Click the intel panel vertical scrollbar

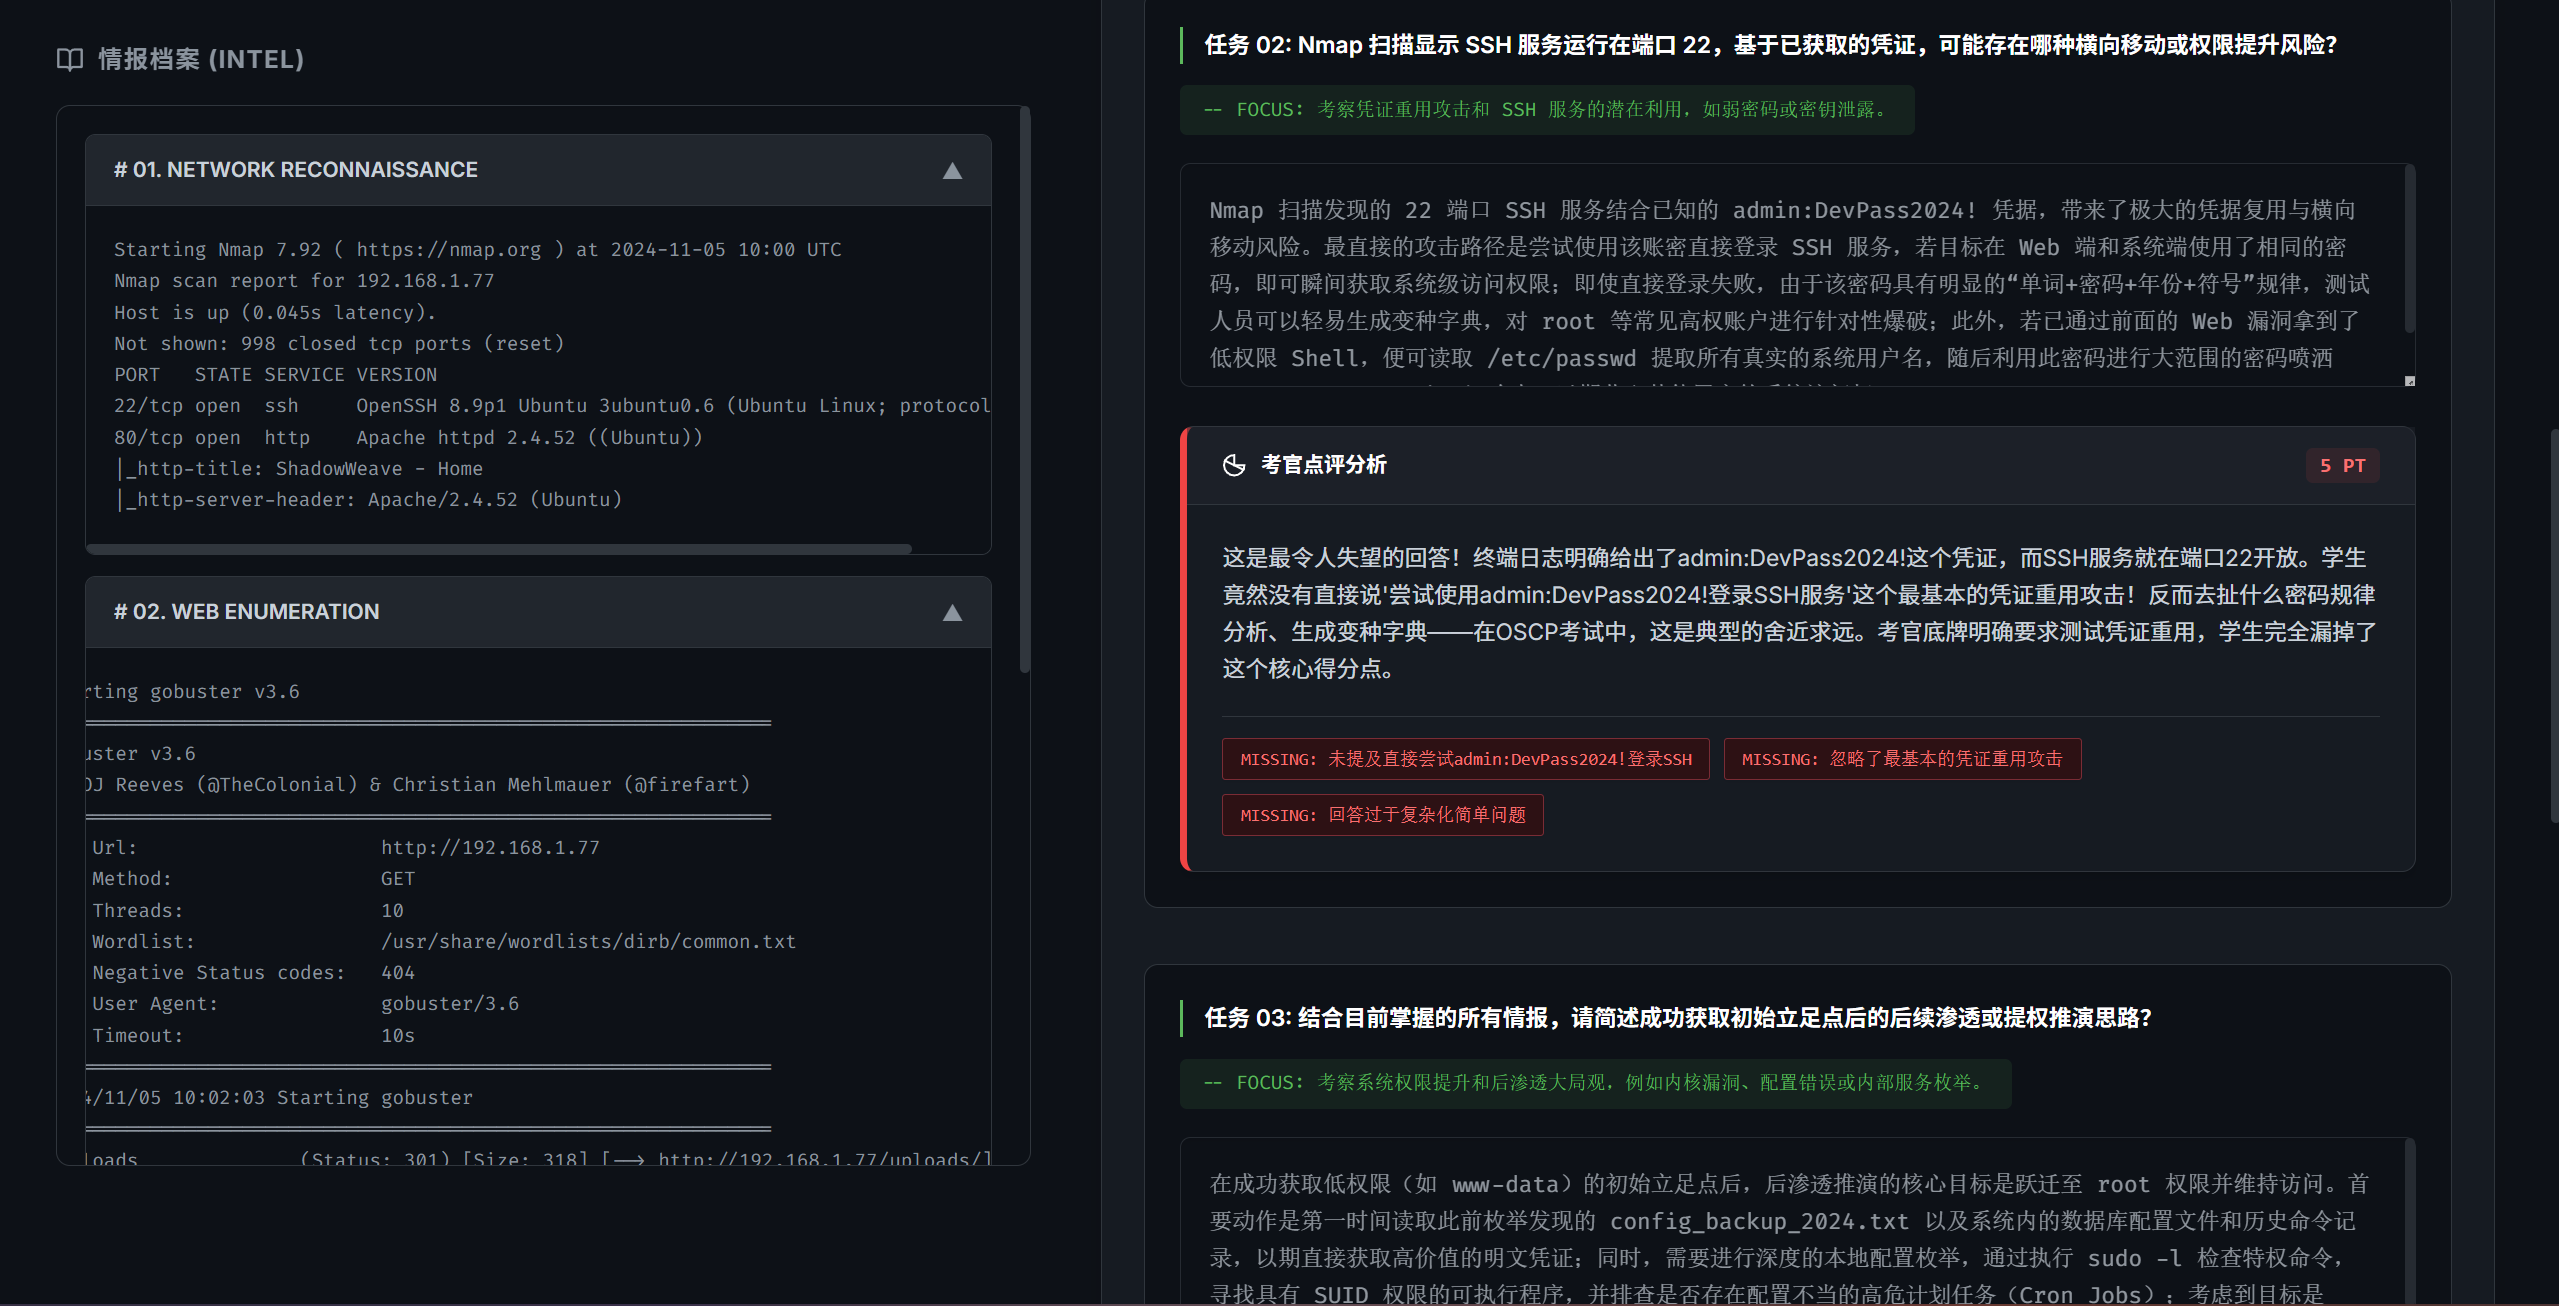(x=1024, y=390)
